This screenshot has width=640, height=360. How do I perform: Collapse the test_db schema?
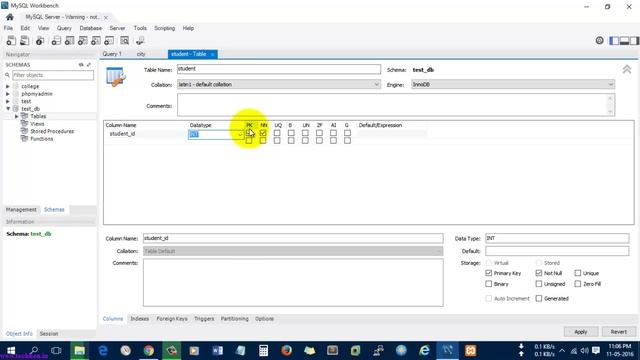pyautogui.click(x=8, y=109)
